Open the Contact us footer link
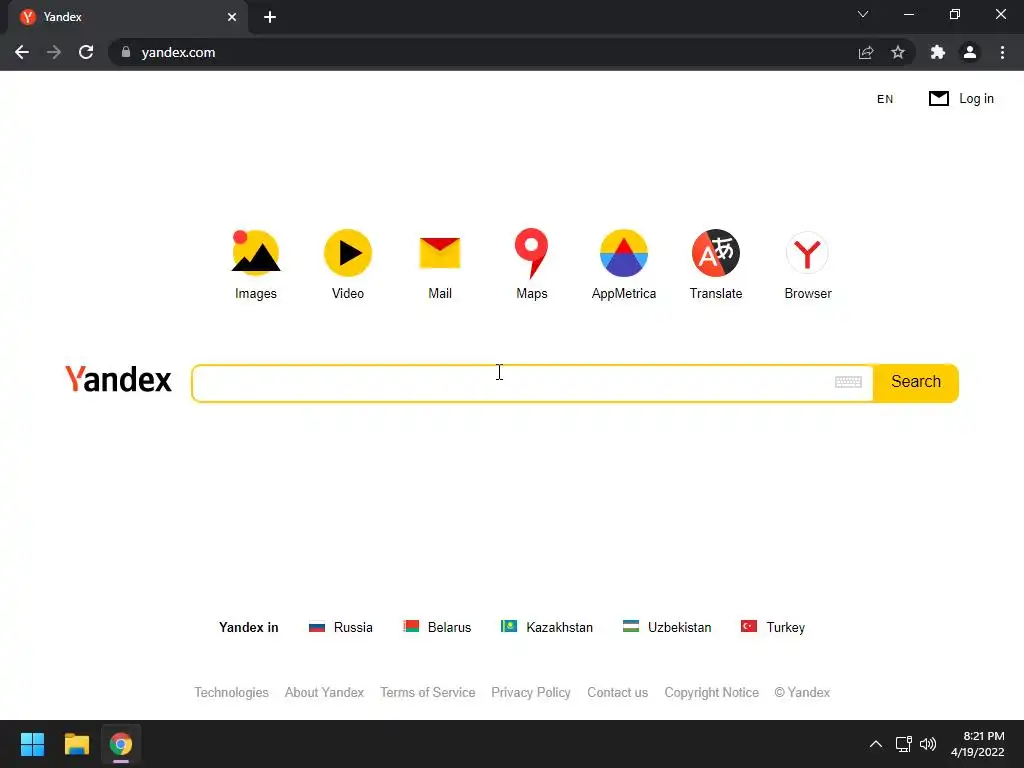 (x=617, y=692)
